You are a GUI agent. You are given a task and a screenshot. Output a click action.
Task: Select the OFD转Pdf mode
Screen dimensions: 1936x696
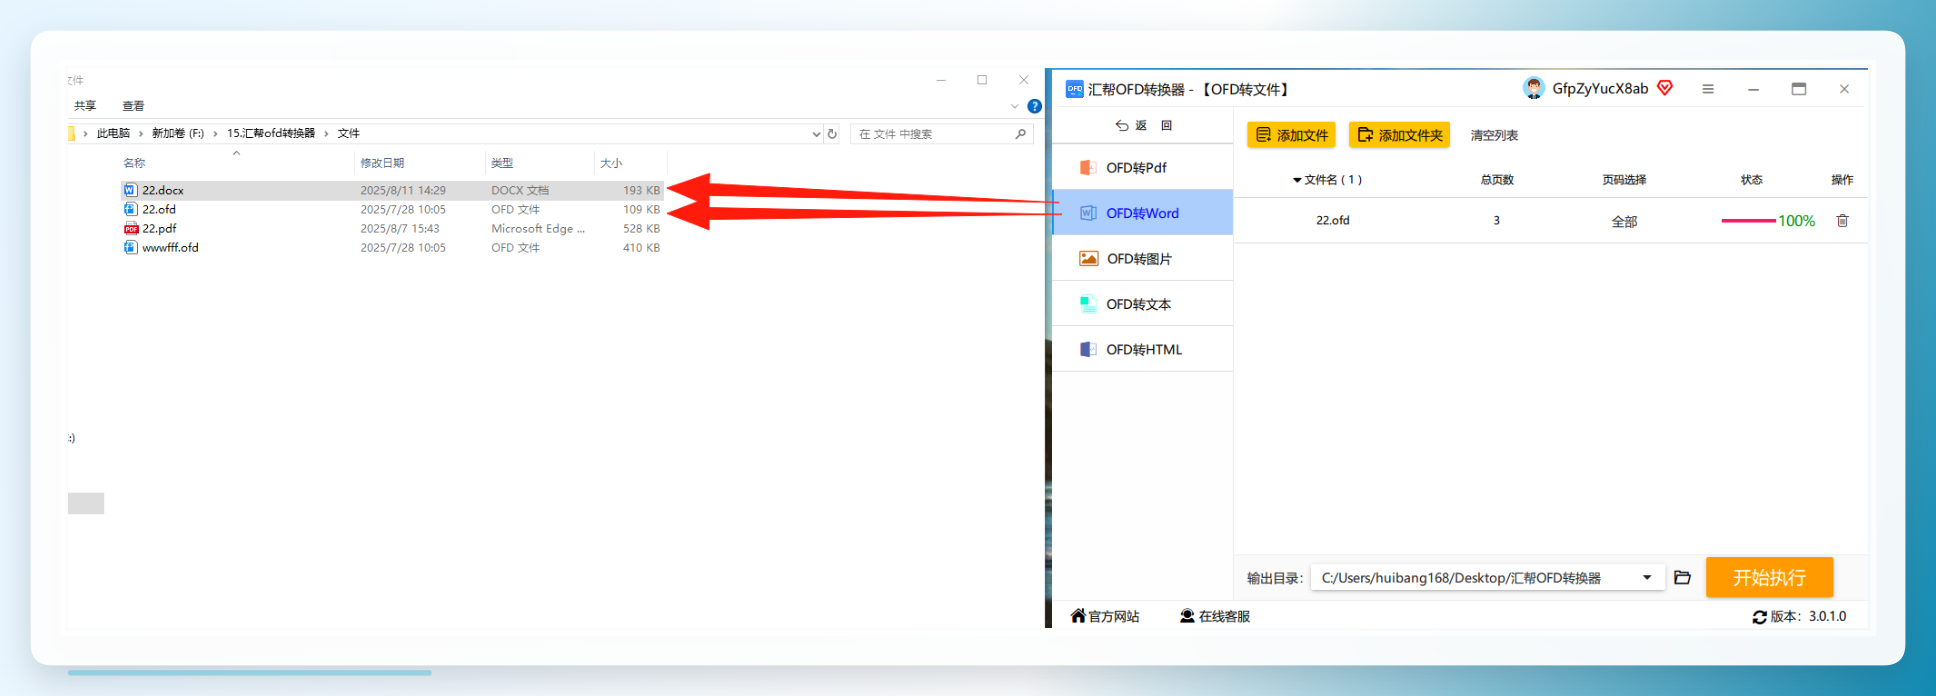(x=1143, y=167)
